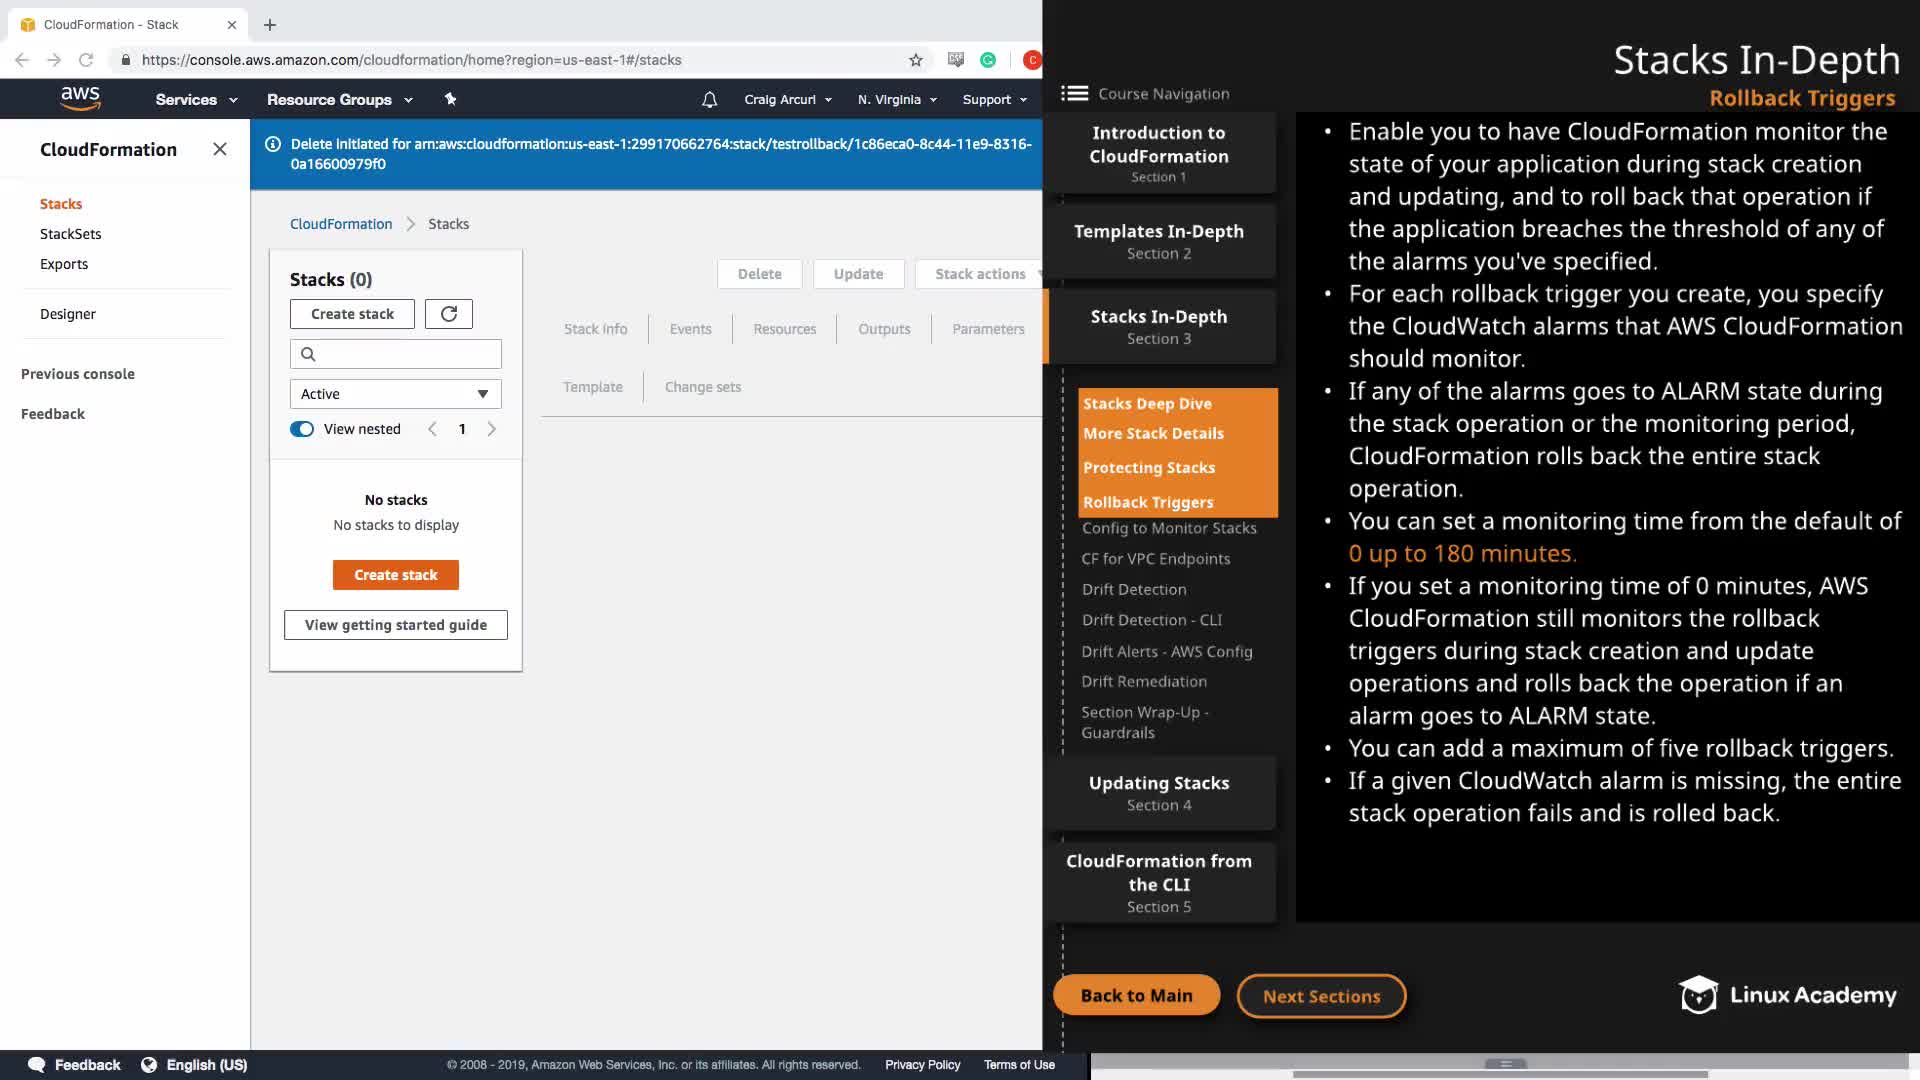The width and height of the screenshot is (1920, 1080).
Task: Toggle the View nested switch
Action: (302, 429)
